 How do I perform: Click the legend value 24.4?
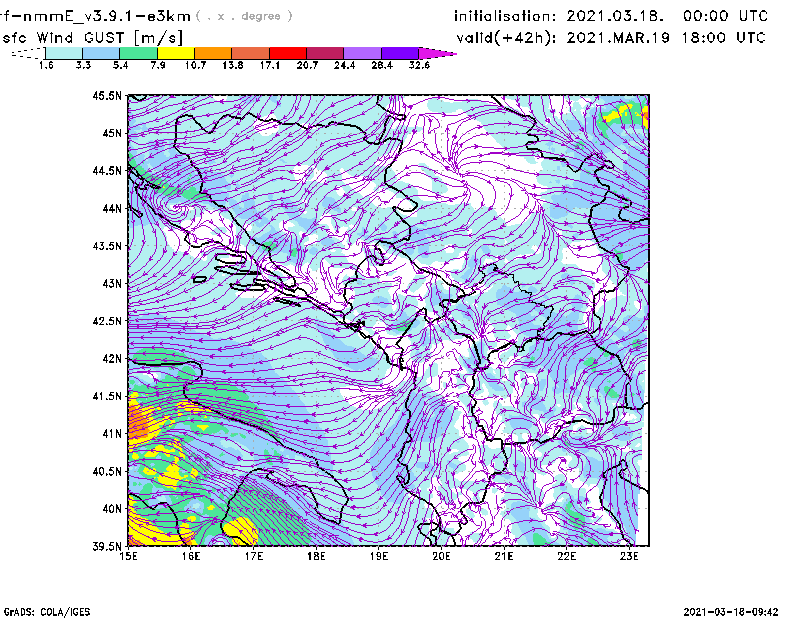pos(344,65)
